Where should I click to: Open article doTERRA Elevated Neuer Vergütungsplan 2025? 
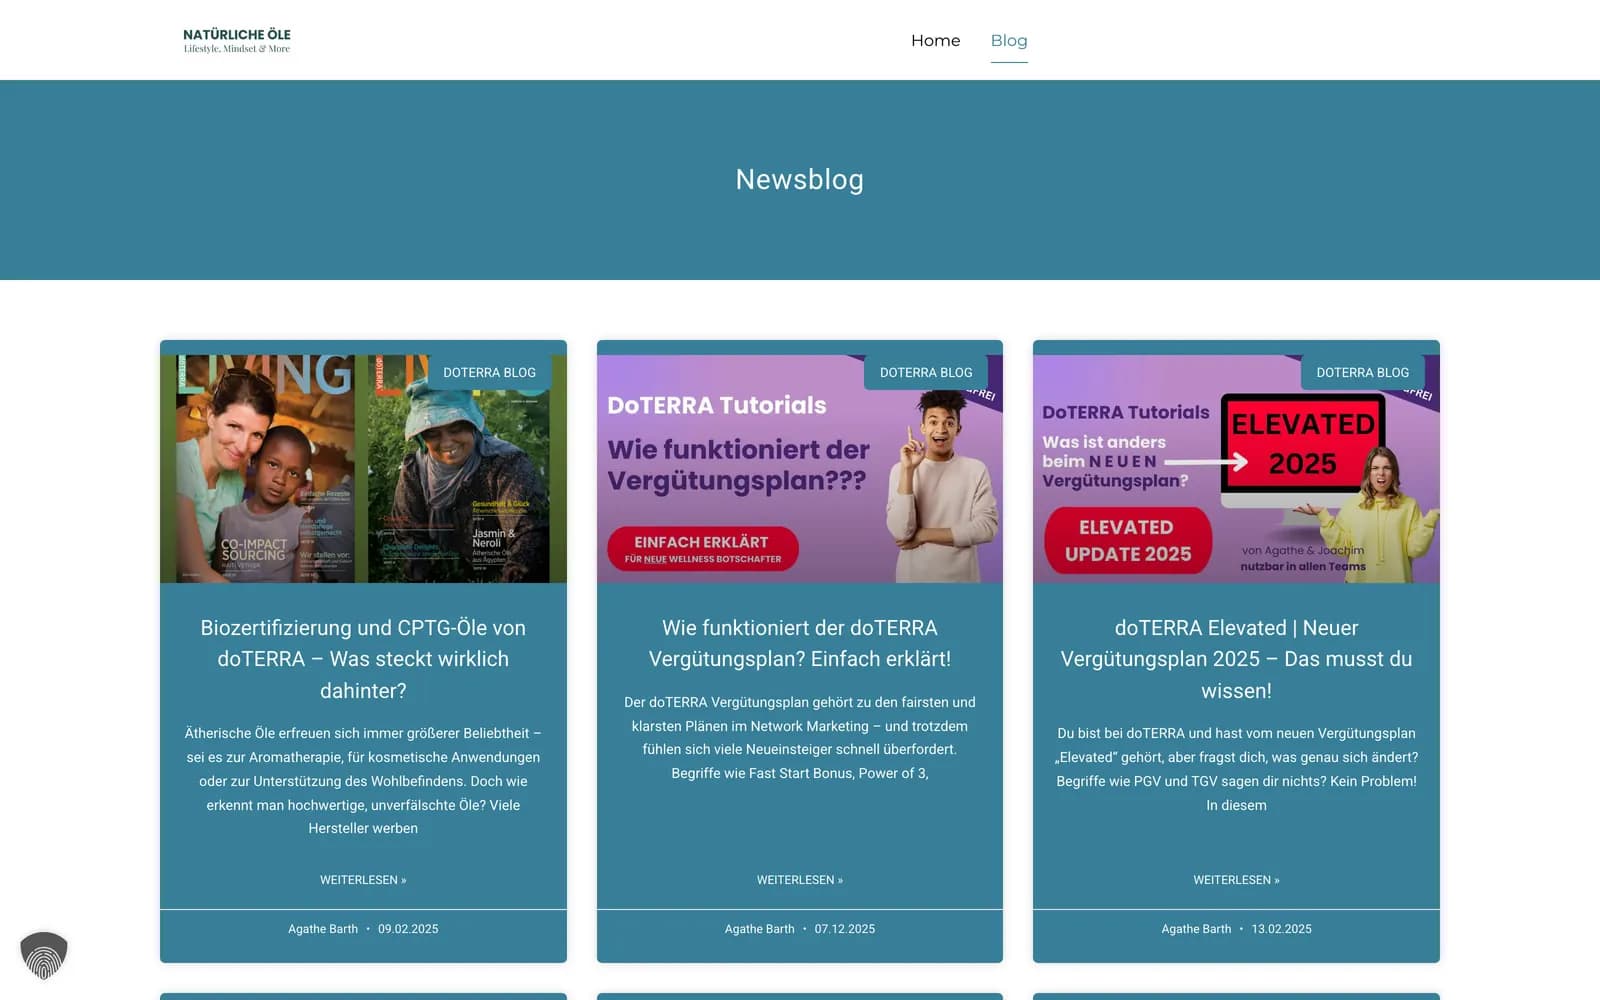1236,659
